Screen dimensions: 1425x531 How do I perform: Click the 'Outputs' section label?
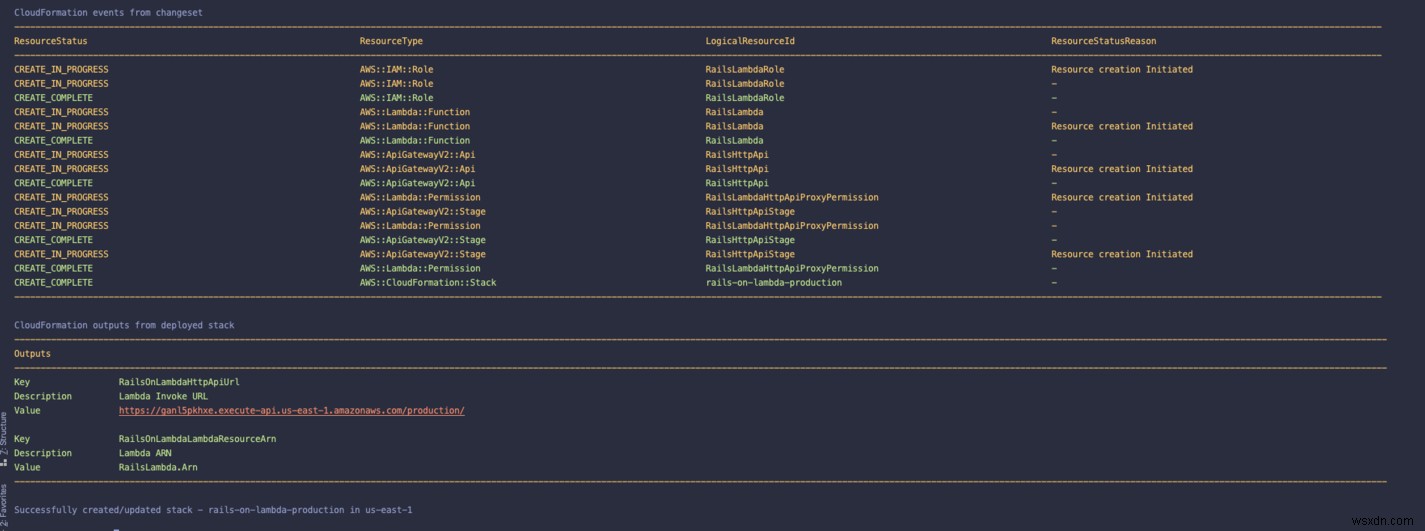32,354
